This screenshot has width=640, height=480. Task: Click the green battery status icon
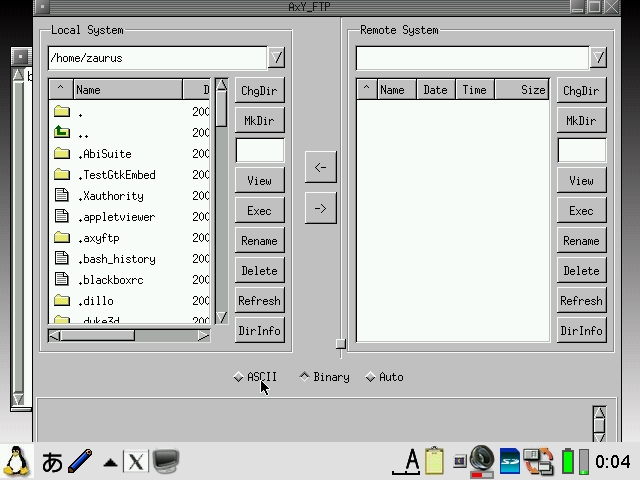568,462
